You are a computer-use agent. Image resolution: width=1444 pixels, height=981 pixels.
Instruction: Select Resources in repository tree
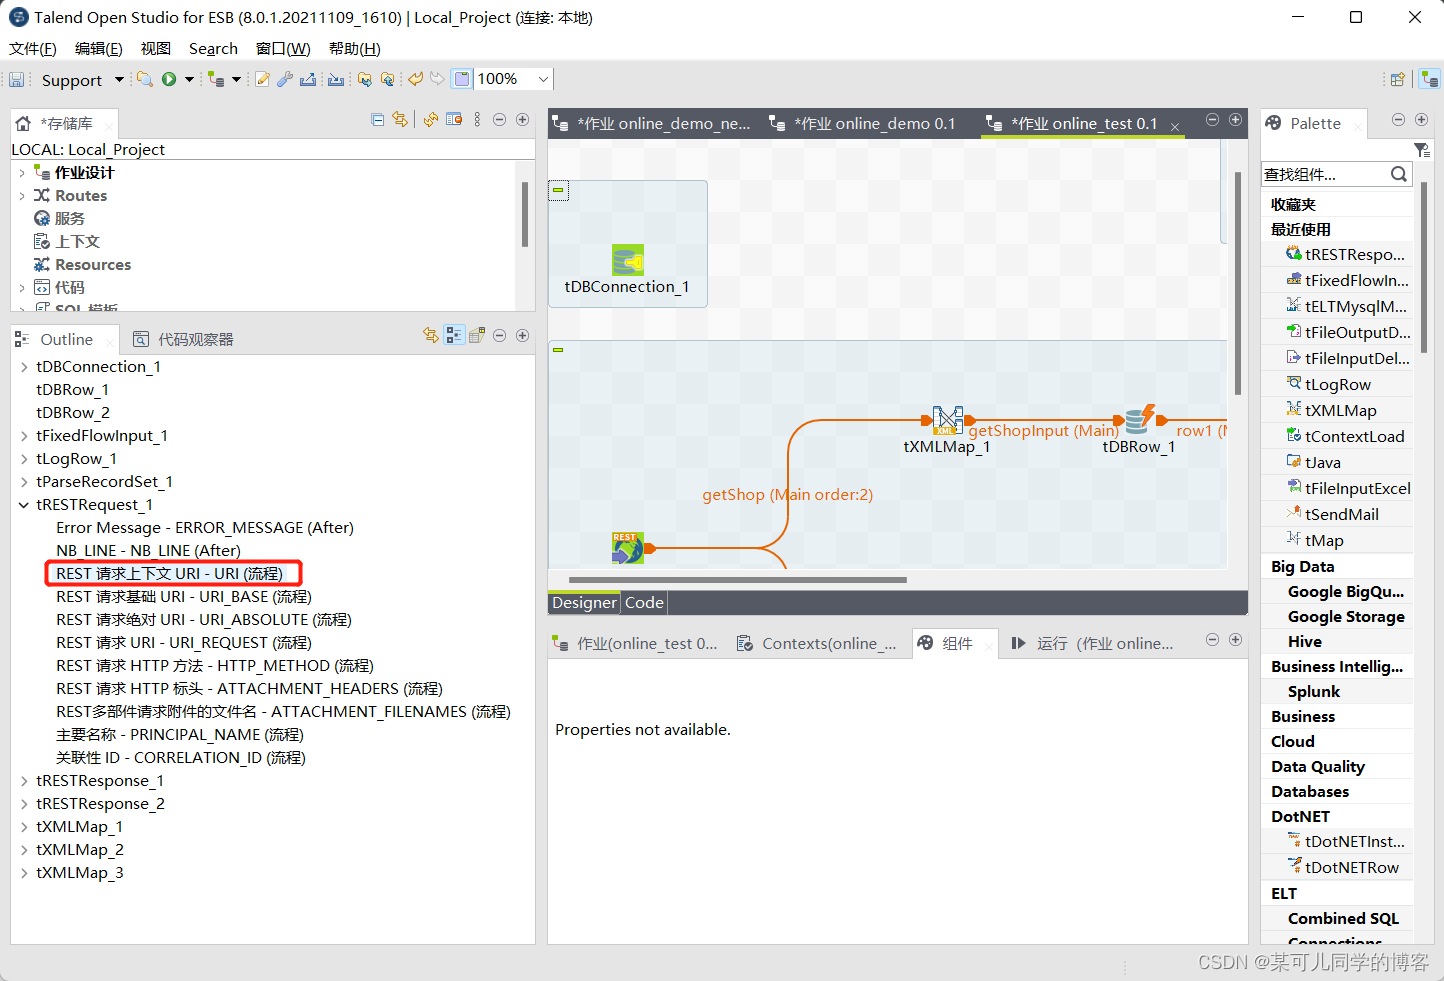click(x=92, y=264)
